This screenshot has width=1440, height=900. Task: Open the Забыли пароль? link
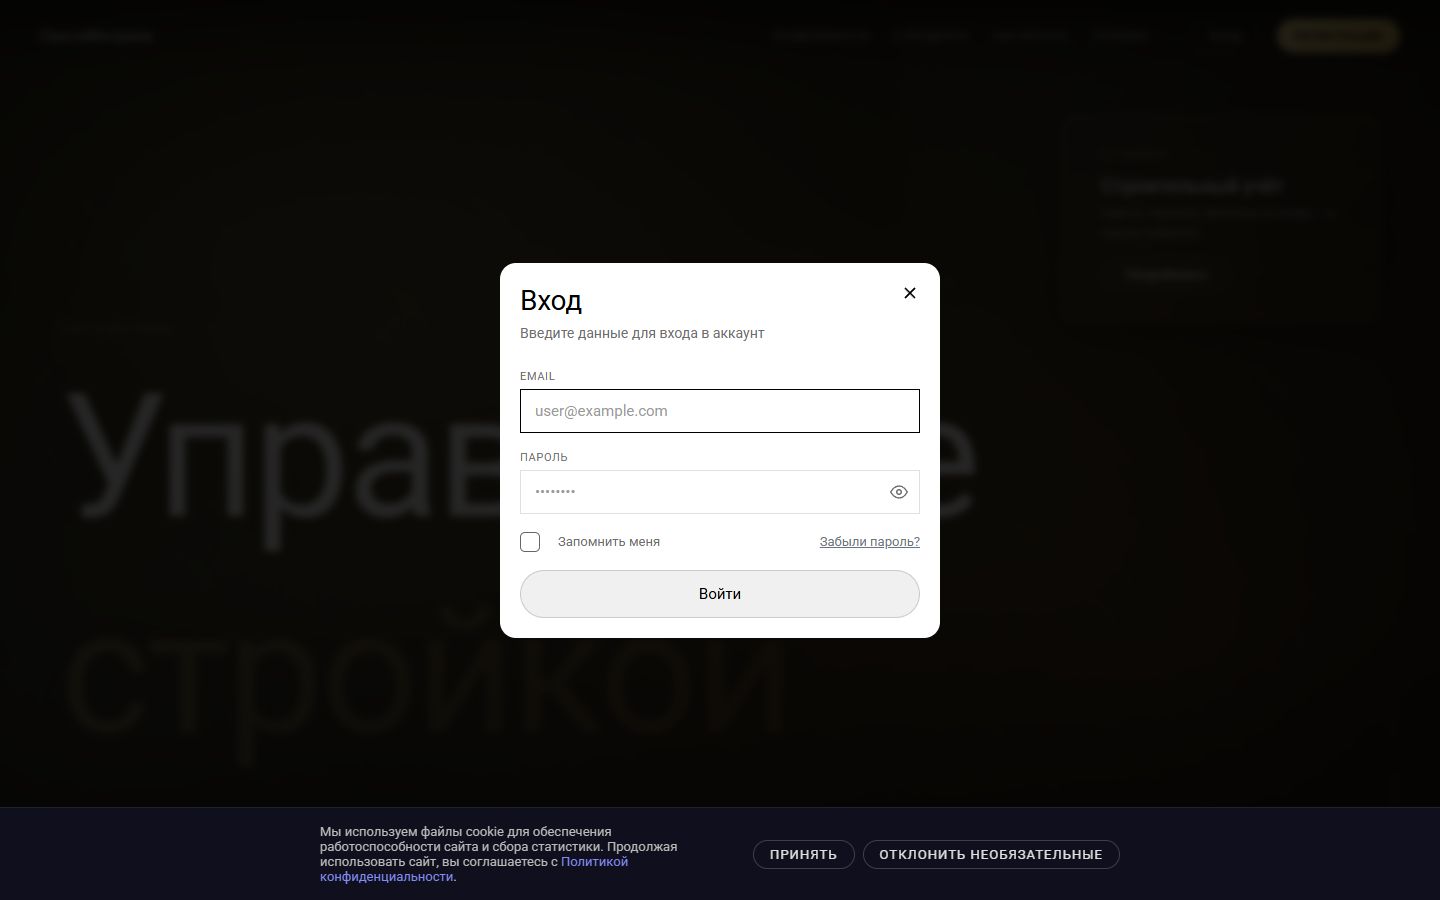(869, 542)
